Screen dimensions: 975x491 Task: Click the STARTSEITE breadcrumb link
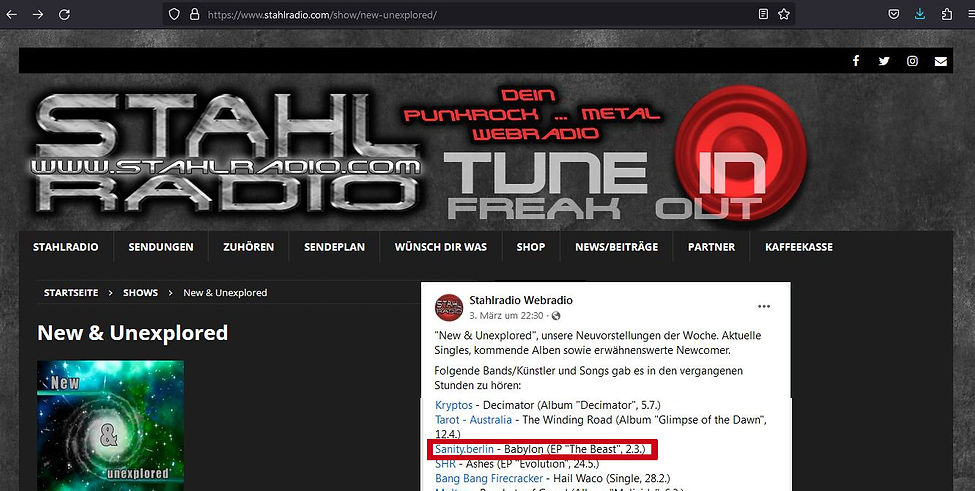point(71,293)
